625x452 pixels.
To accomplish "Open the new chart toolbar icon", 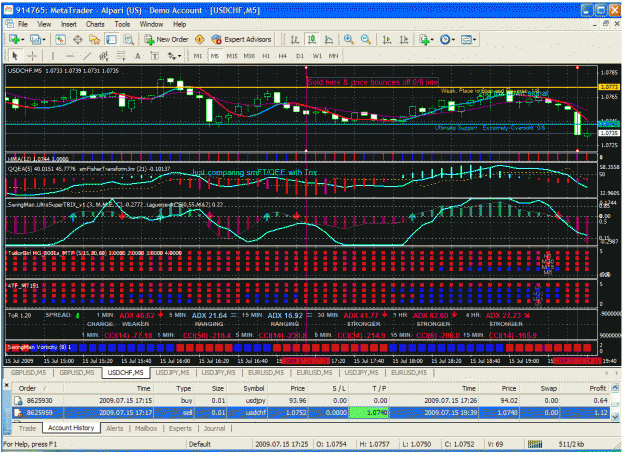I will pyautogui.click(x=14, y=39).
